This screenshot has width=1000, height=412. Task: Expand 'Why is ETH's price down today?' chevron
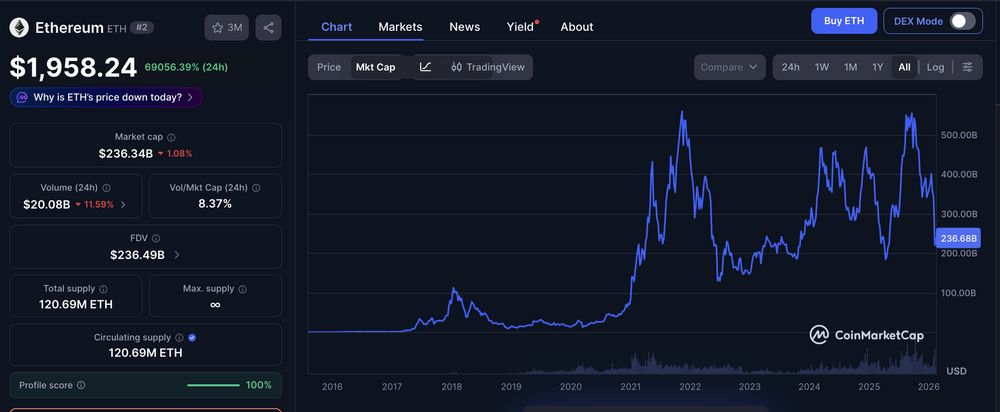click(x=191, y=98)
